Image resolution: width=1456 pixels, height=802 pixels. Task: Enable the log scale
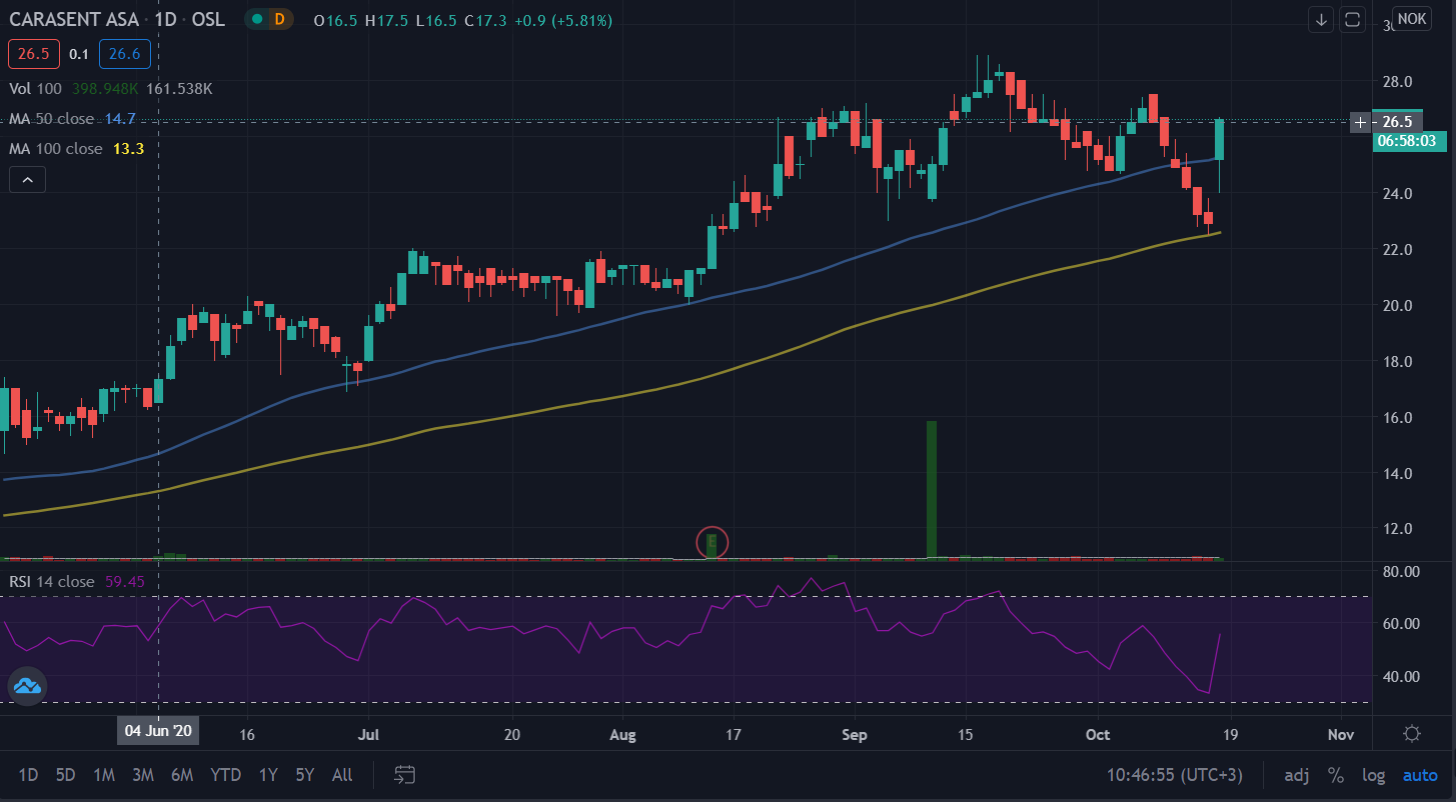[x=1373, y=775]
